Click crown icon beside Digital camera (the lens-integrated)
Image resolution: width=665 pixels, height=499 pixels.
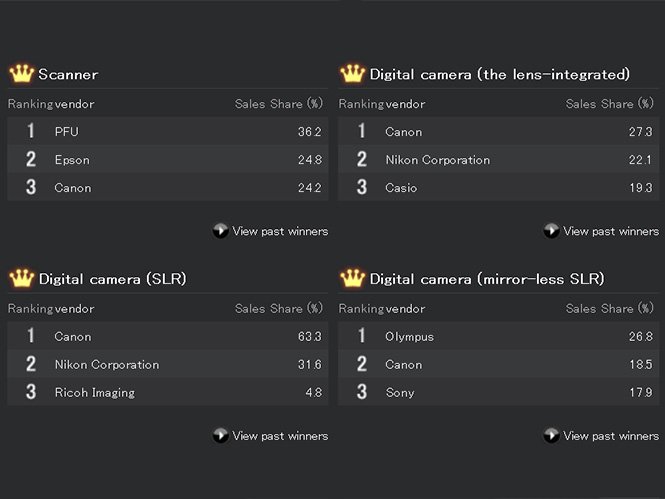[x=352, y=74]
